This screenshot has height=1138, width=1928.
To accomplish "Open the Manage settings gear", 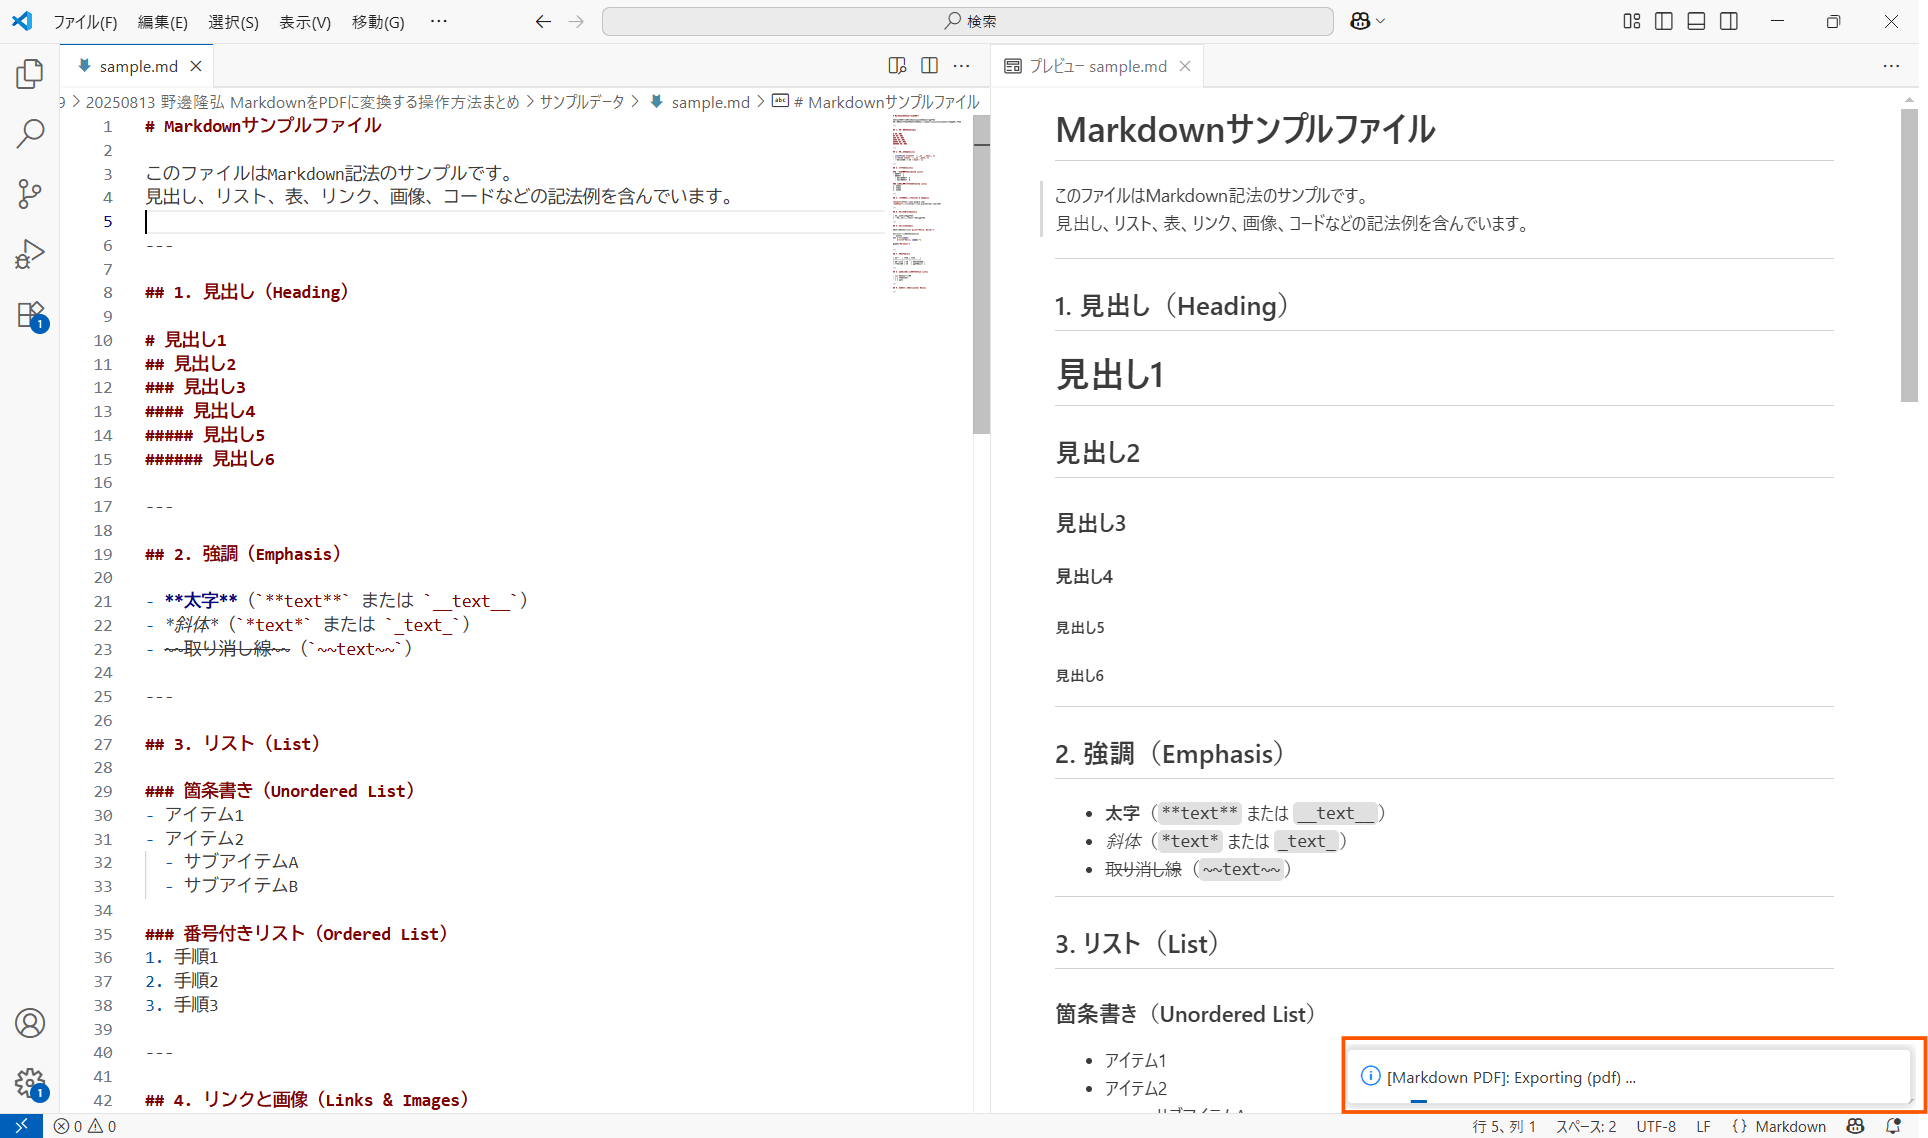I will (x=30, y=1084).
